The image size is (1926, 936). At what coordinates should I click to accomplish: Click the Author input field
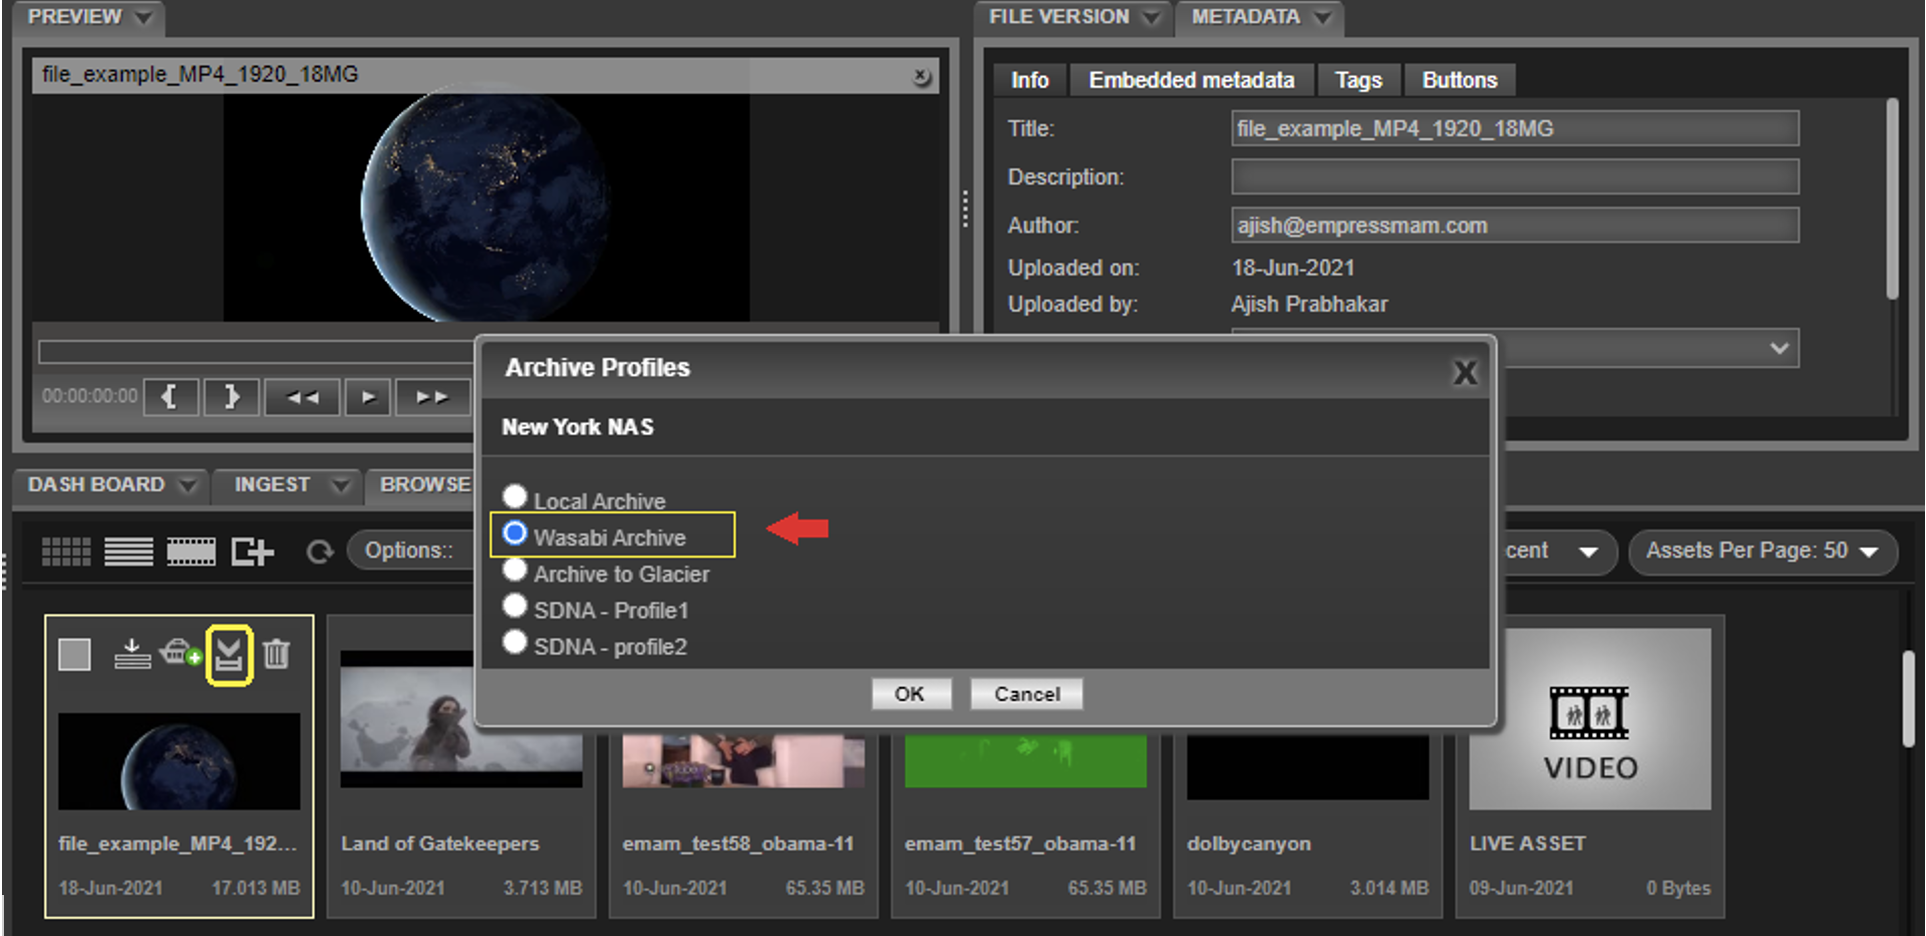tap(1515, 225)
